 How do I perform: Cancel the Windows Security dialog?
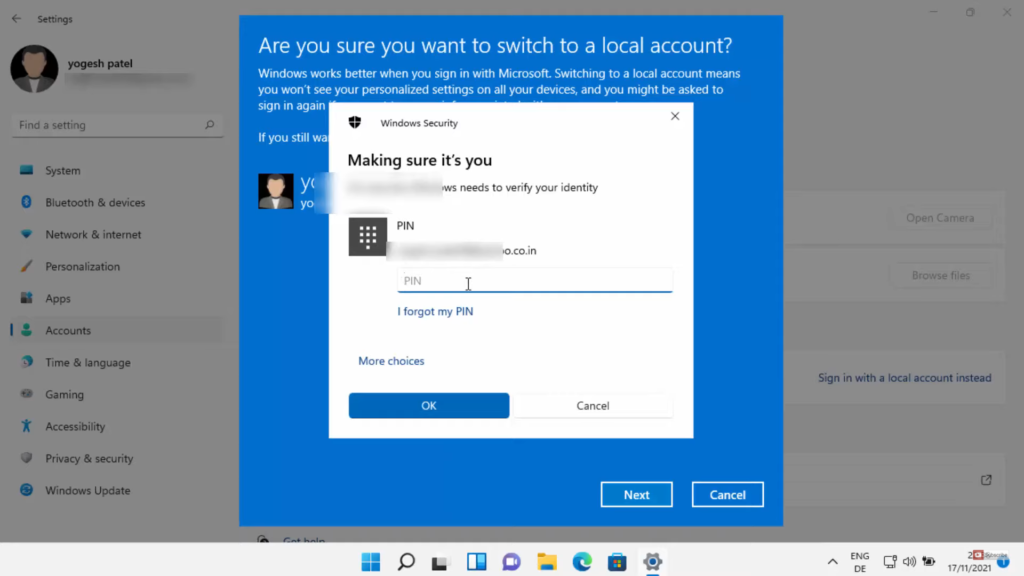click(593, 406)
